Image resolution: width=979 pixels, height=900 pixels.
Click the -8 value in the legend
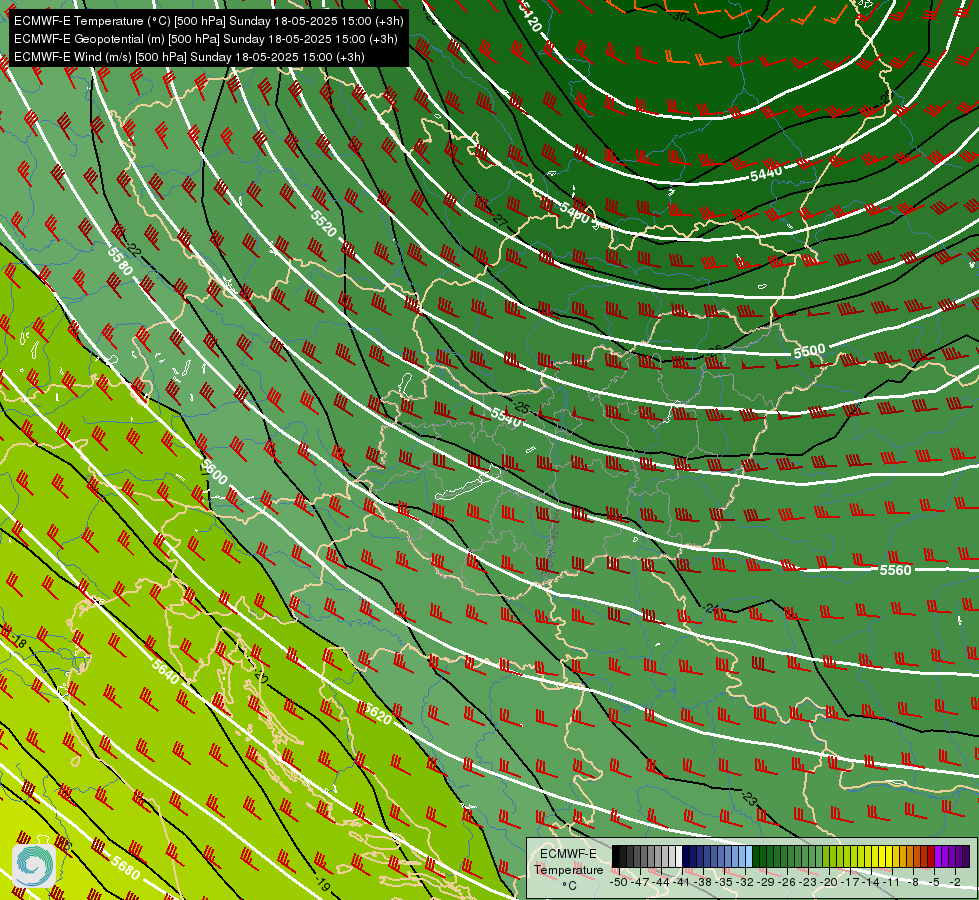913,882
